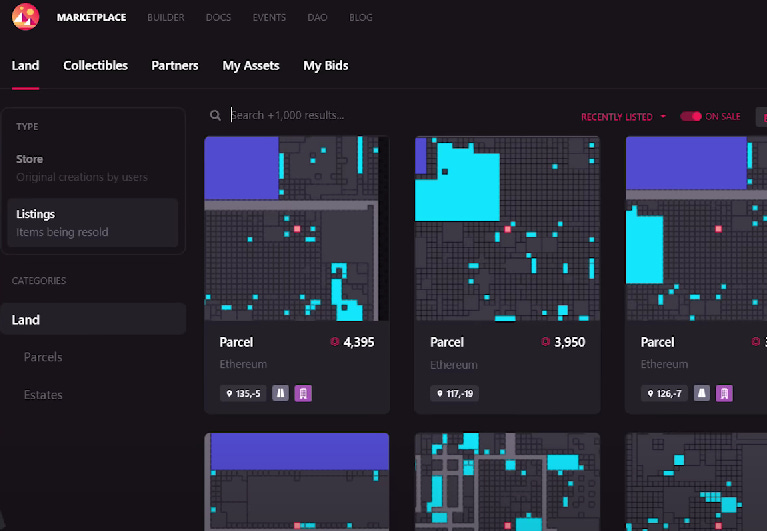Click road proximity badge on parcel 126,-7
Image resolution: width=767 pixels, height=531 pixels.
click(701, 393)
